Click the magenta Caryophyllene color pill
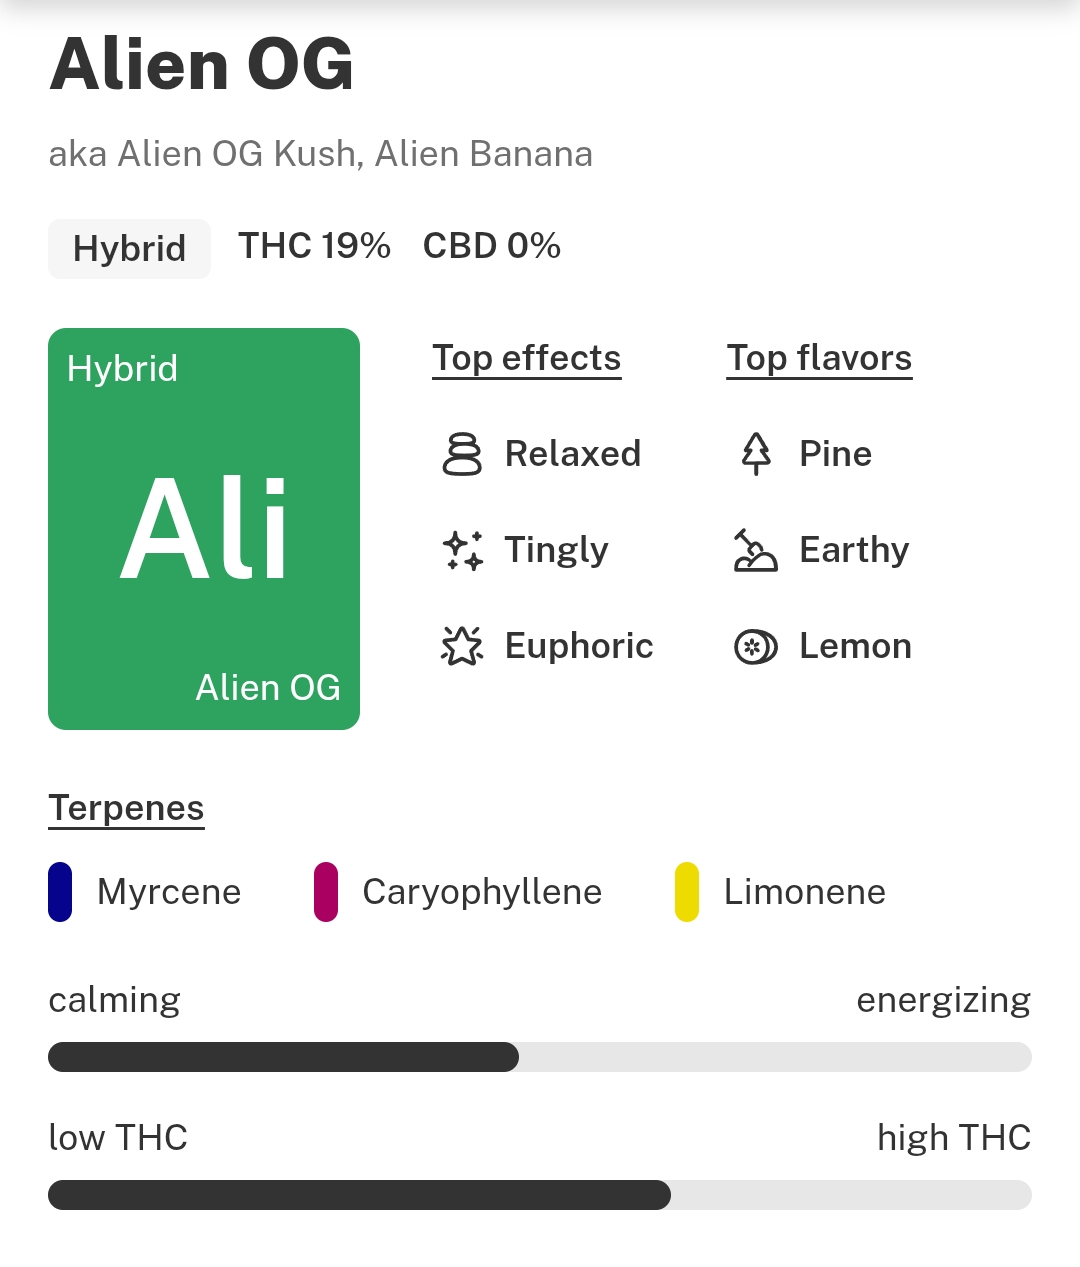The image size is (1080, 1267). (326, 892)
